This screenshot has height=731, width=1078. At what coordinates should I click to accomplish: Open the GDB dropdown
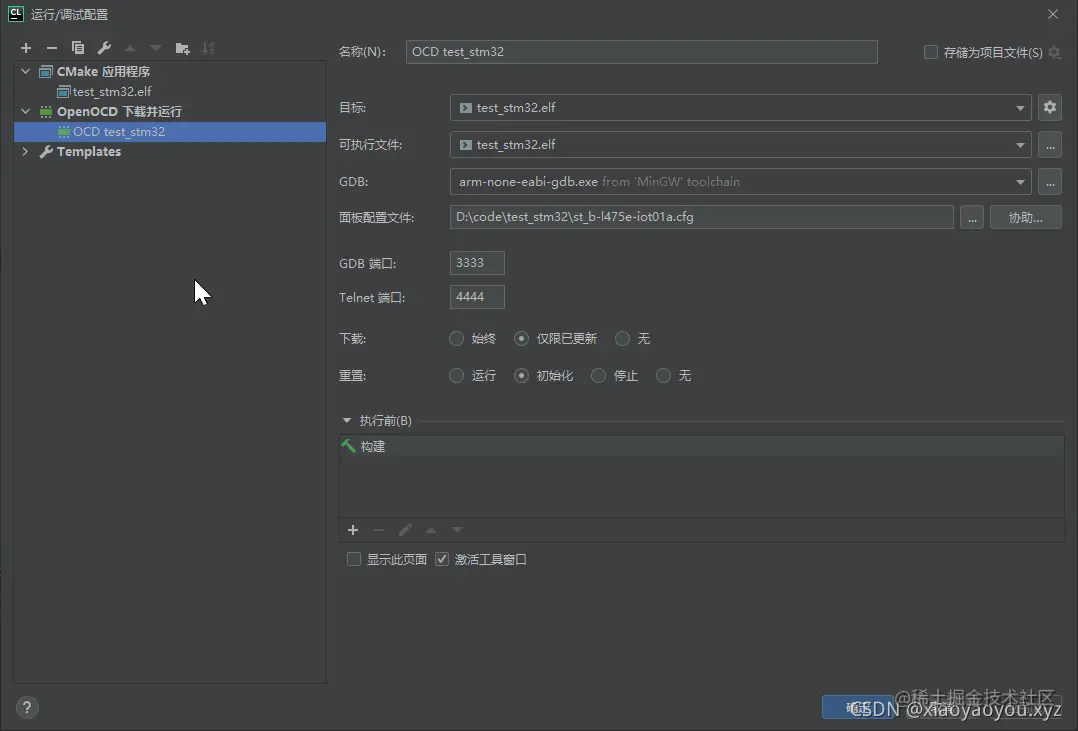(740, 182)
